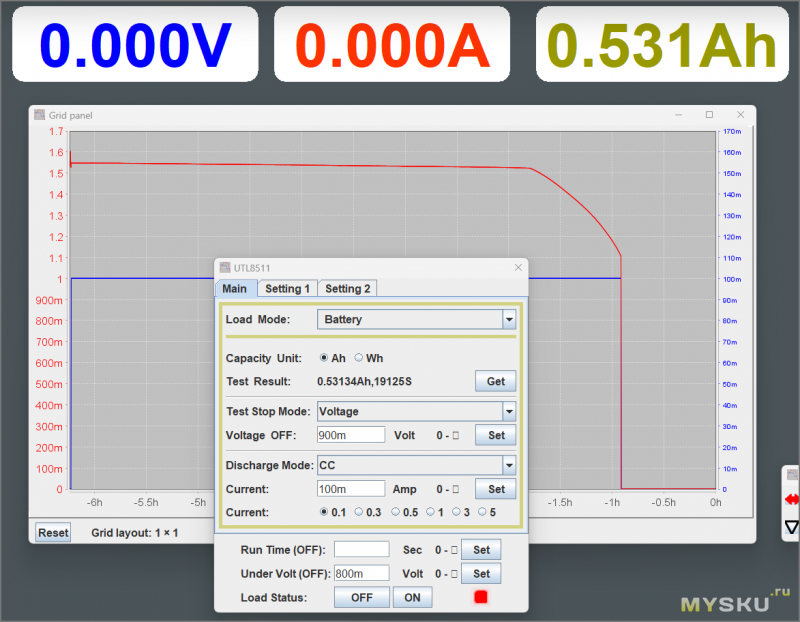Maximize the Grid panel window
Image resolution: width=800 pixels, height=622 pixels.
(709, 115)
